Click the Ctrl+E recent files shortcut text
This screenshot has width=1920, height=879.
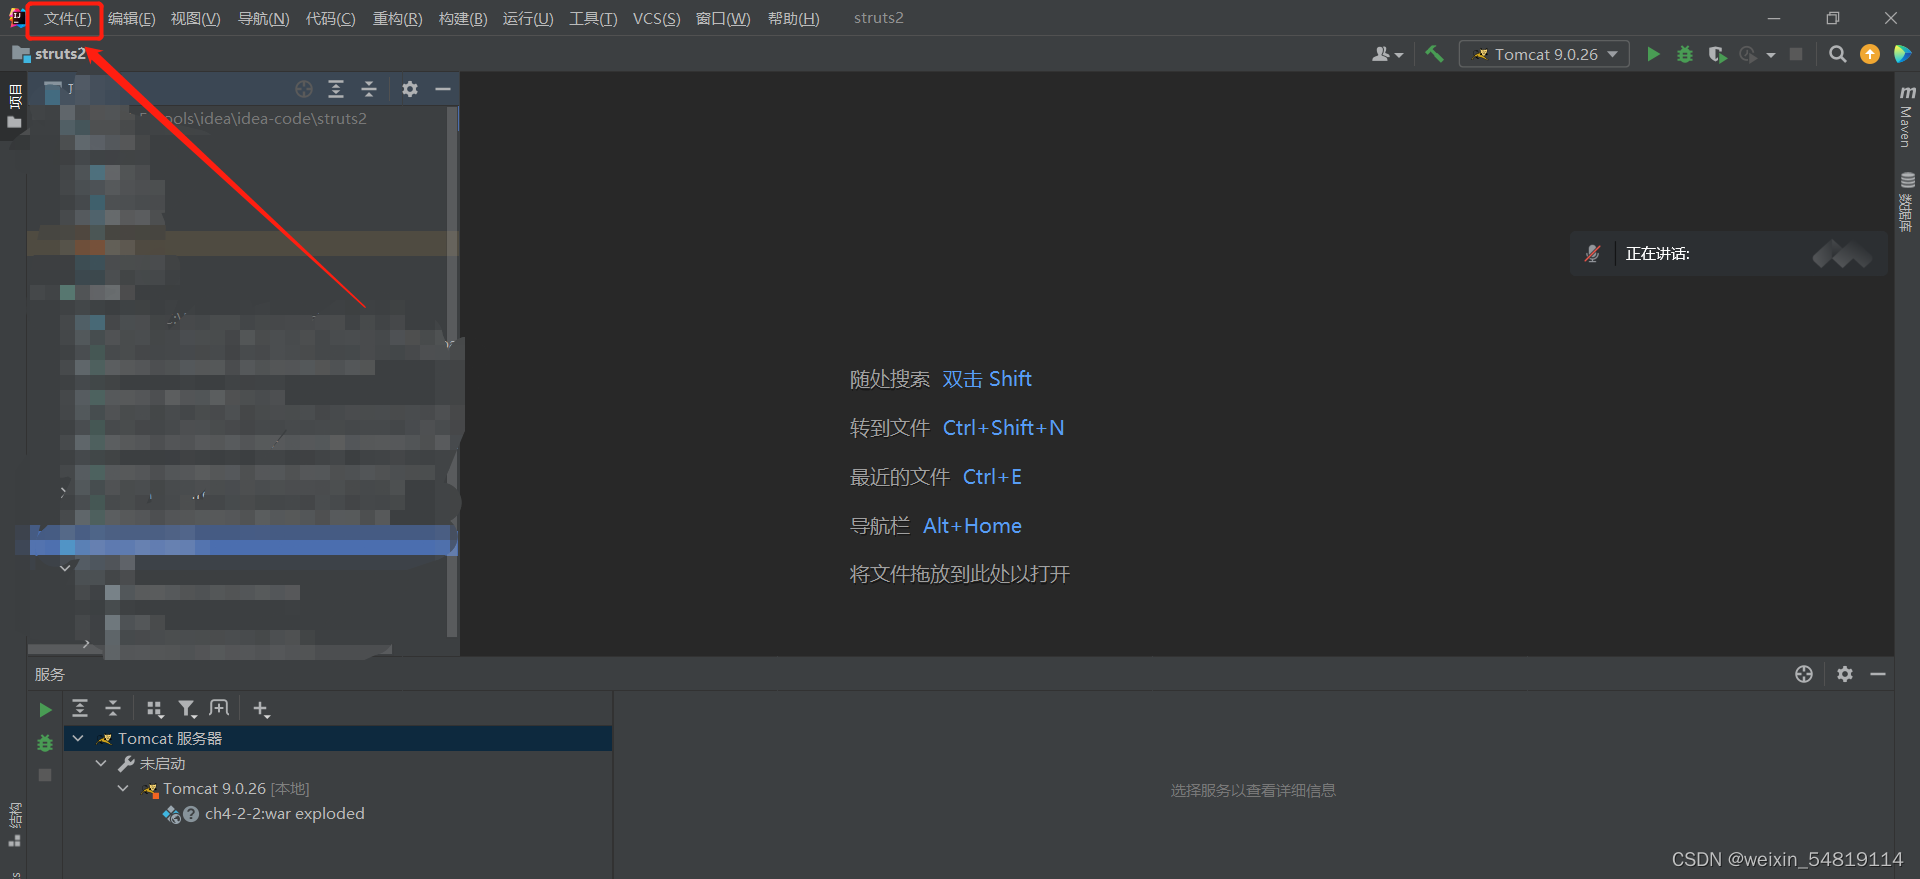point(992,477)
